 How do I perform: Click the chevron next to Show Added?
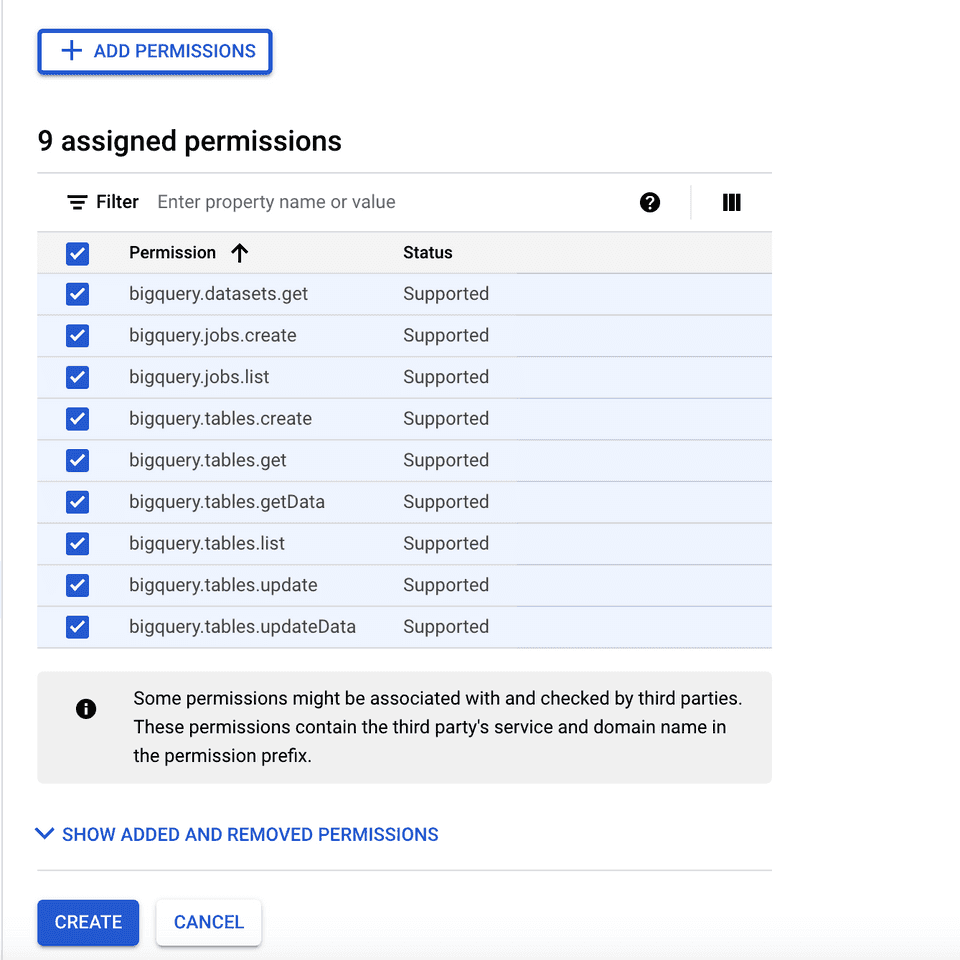pyautogui.click(x=45, y=833)
